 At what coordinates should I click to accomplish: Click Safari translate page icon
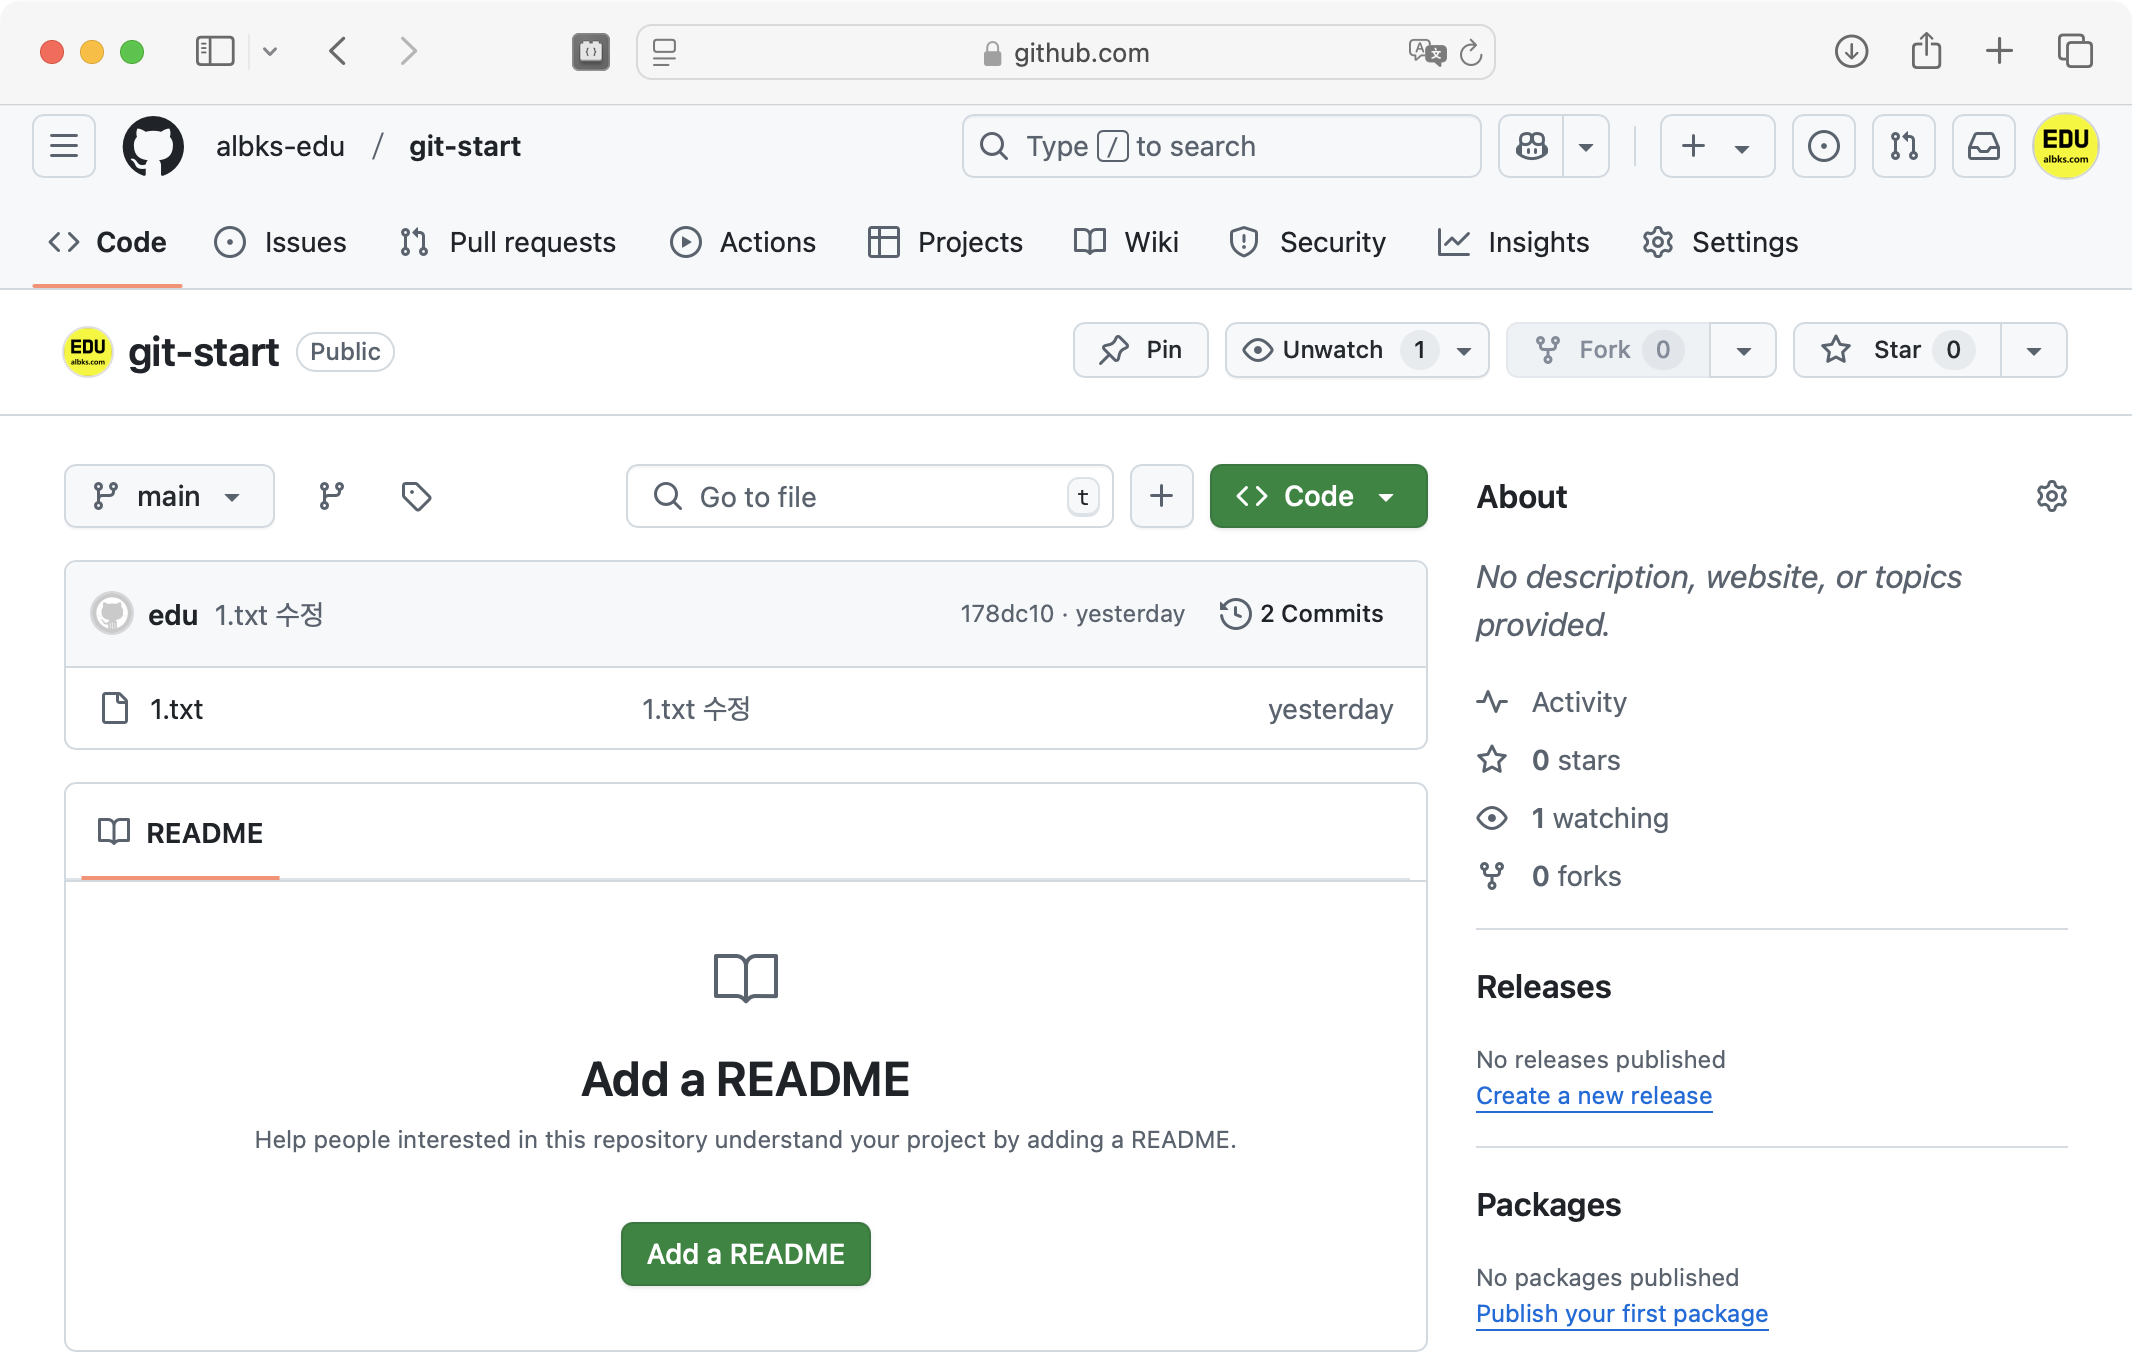(1427, 52)
